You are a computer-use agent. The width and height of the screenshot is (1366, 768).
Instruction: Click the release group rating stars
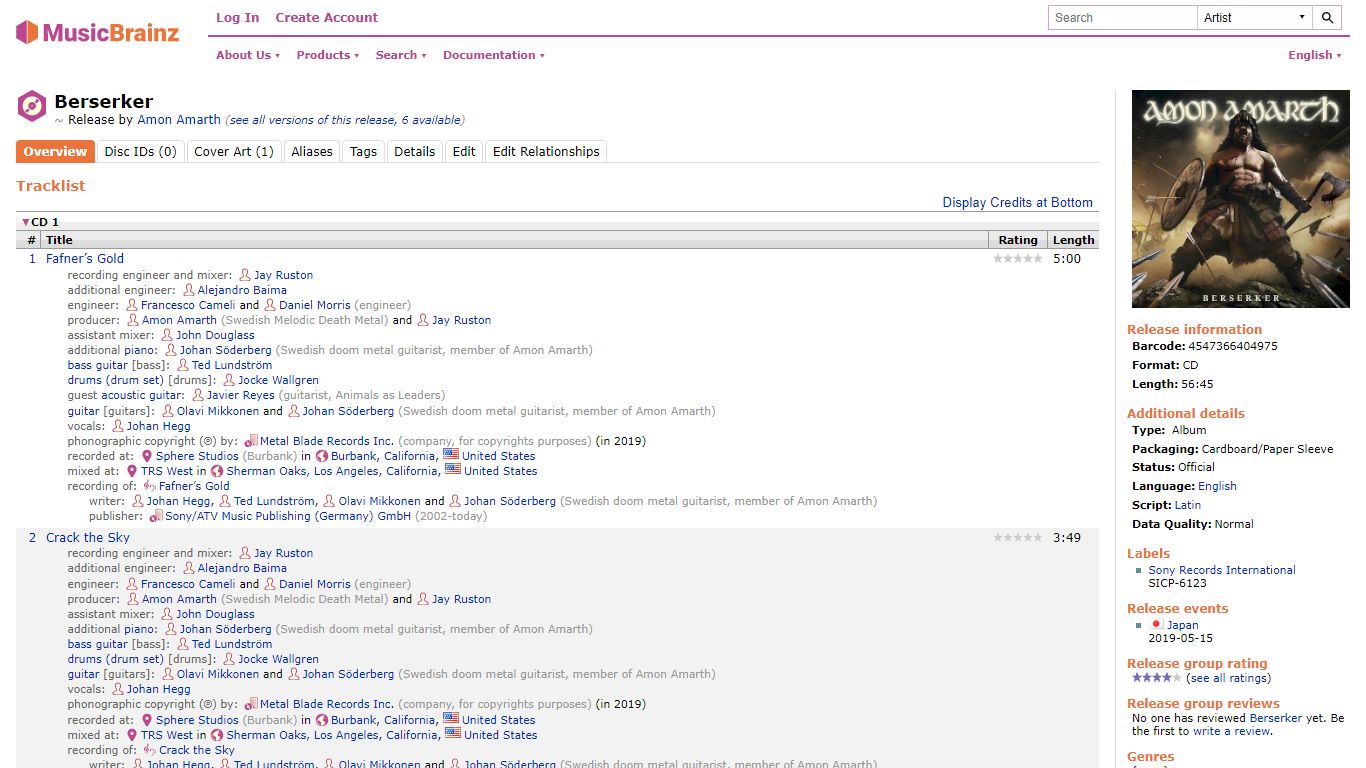(1157, 678)
